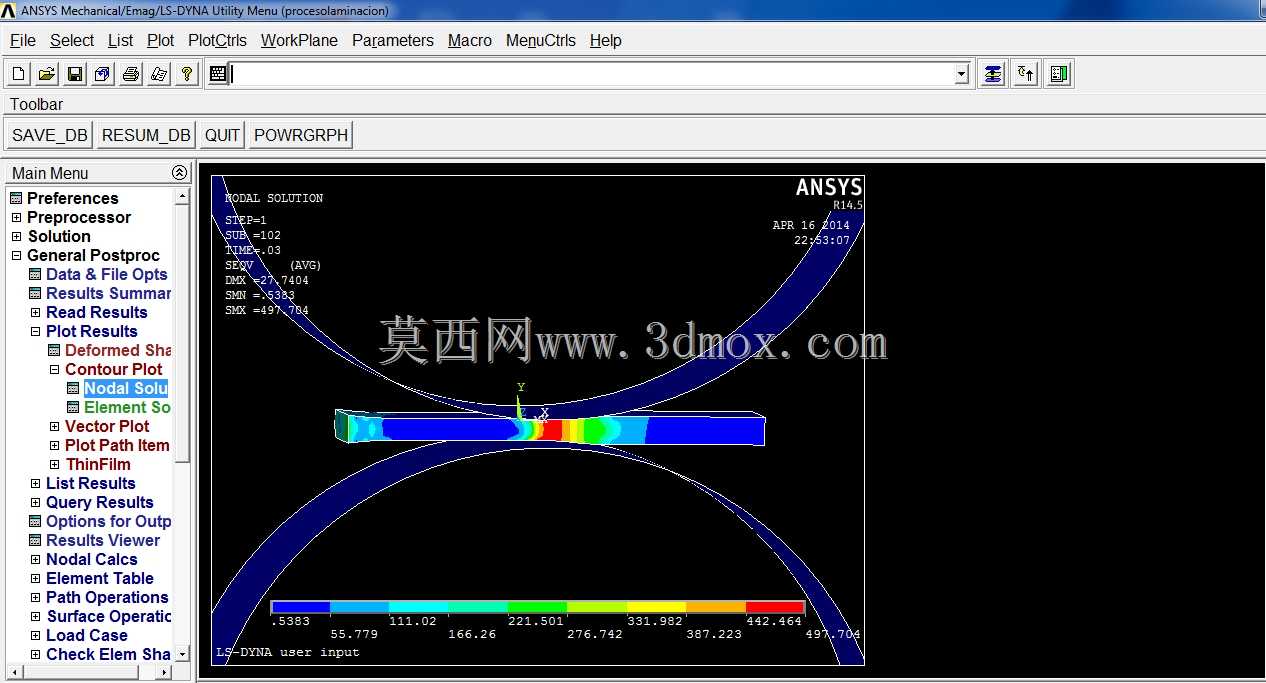Click Main Menu scrollbar down arrow
1266x683 pixels.
pos(182,654)
